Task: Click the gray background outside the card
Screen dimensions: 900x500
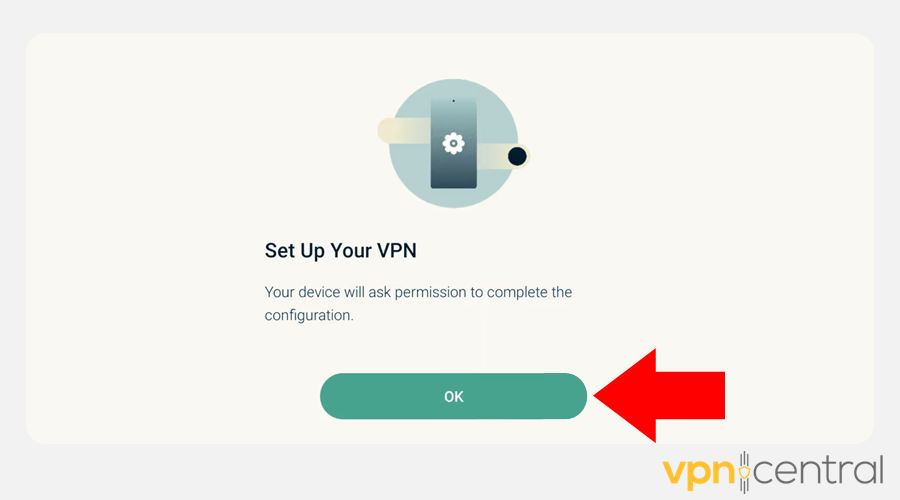Action: pyautogui.click(x=344, y=472)
